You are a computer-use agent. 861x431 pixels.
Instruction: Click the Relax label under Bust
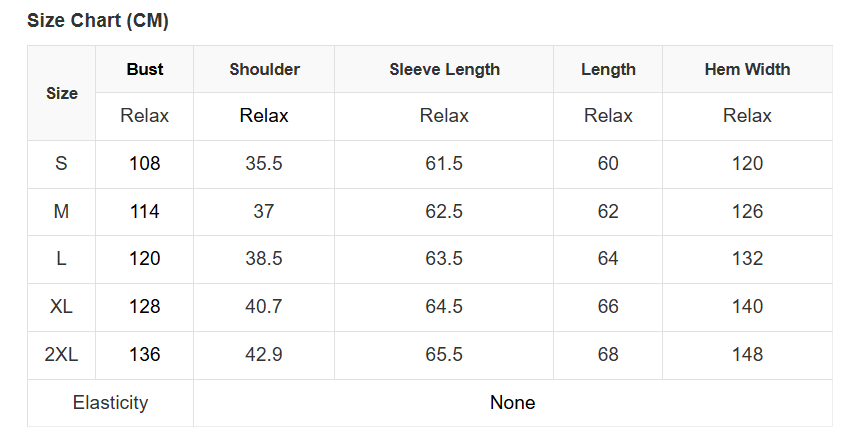pos(145,116)
